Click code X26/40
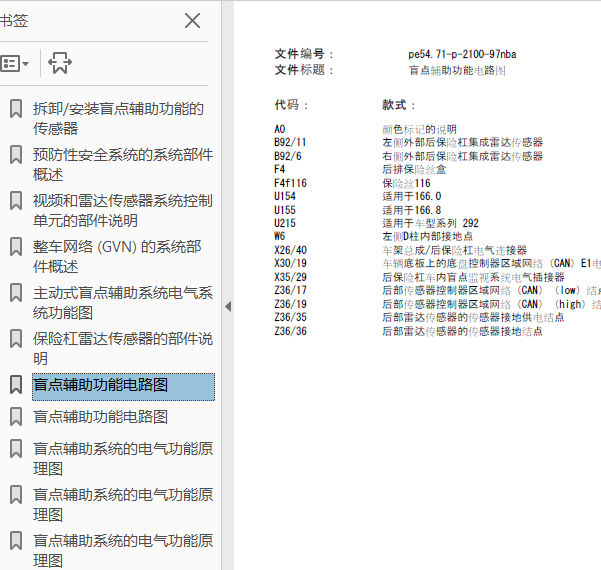Viewport: 601px width, 570px height. 291,250
